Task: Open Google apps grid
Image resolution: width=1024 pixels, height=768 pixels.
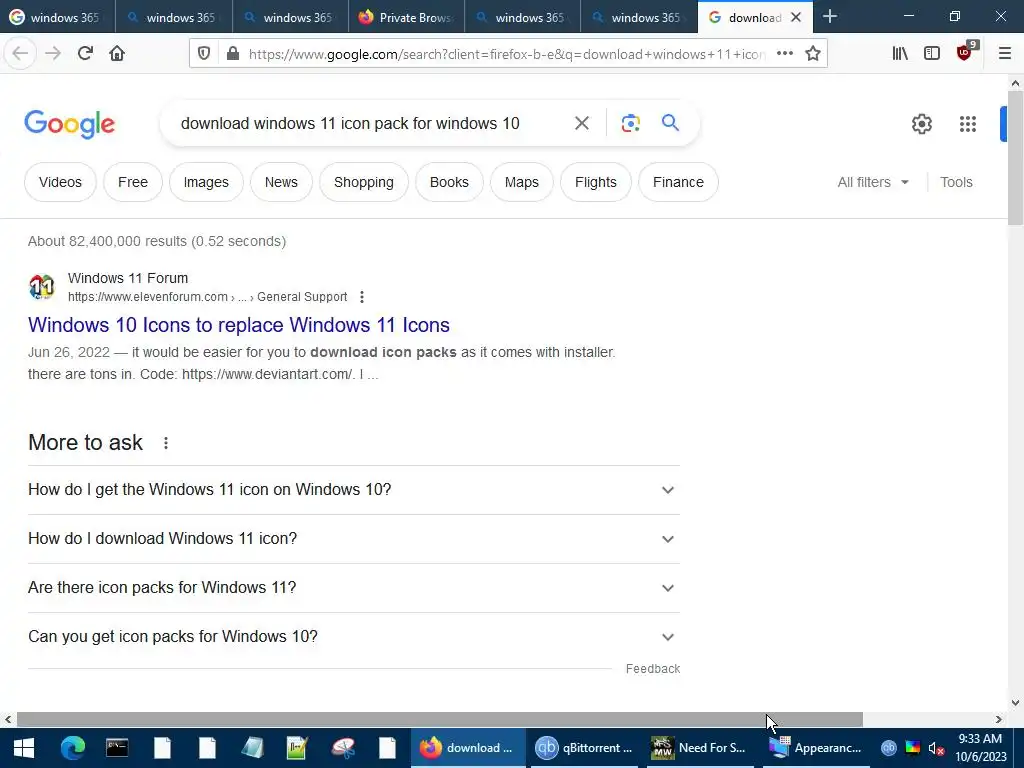Action: pos(968,123)
